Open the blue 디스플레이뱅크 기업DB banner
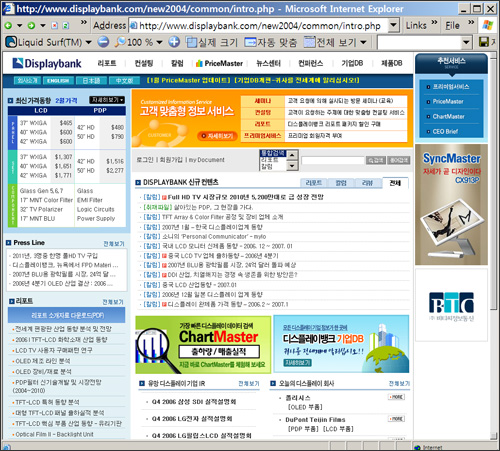500x451 pixels. [341, 344]
